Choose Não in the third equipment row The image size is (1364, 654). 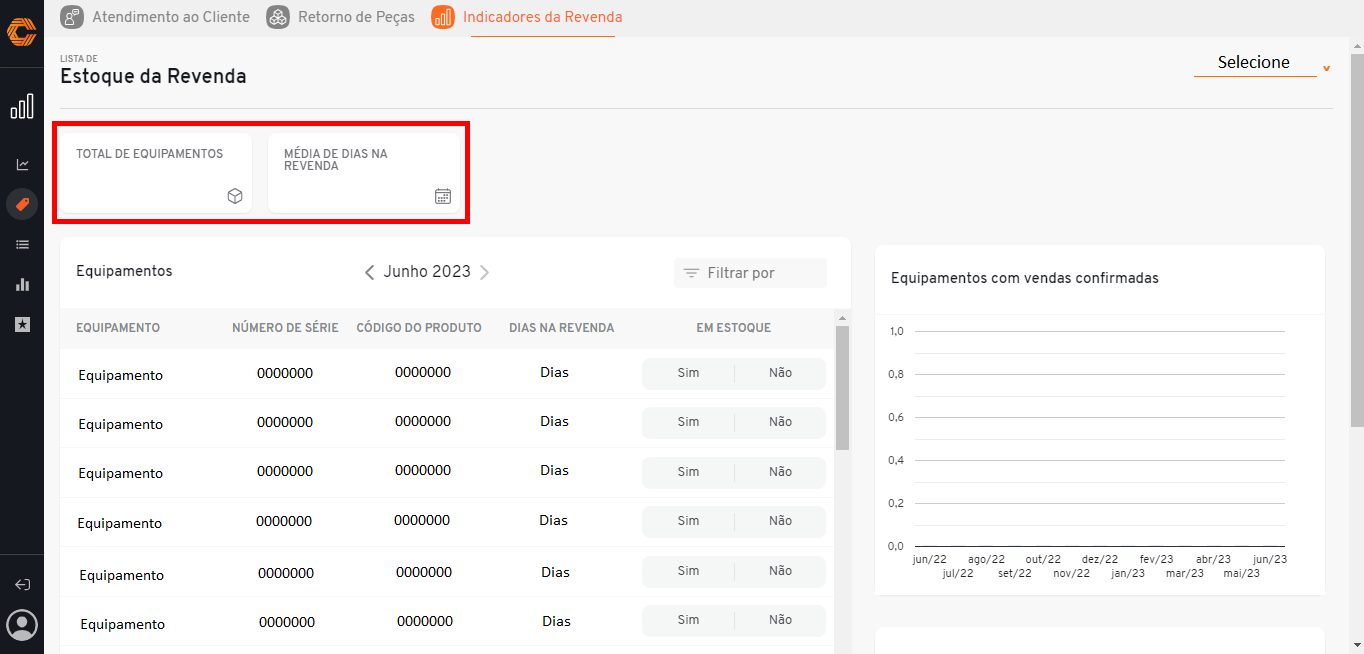tap(780, 472)
